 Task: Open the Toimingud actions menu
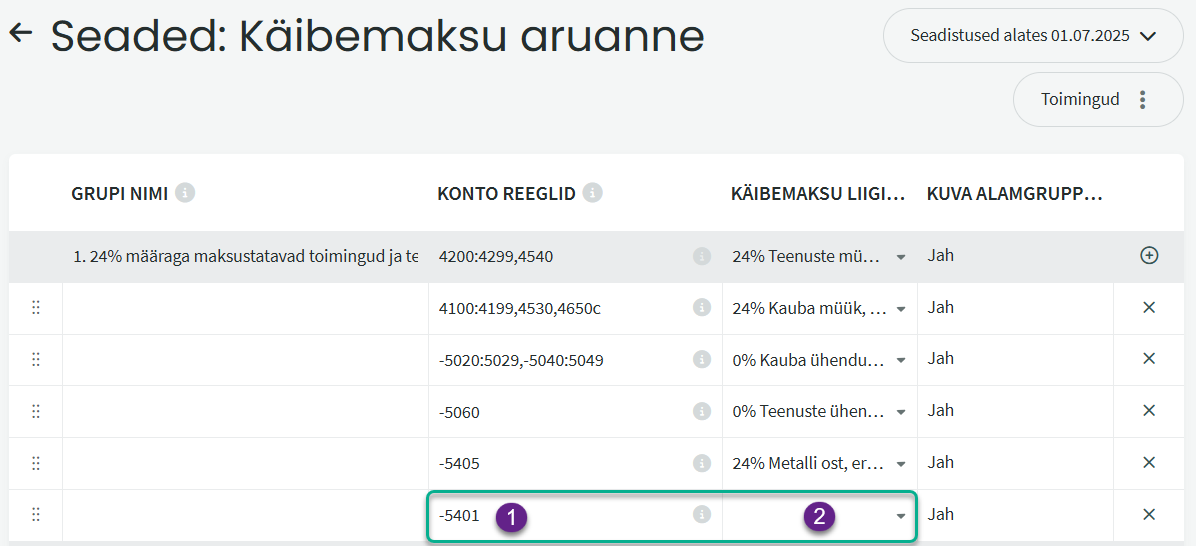[x=1097, y=99]
